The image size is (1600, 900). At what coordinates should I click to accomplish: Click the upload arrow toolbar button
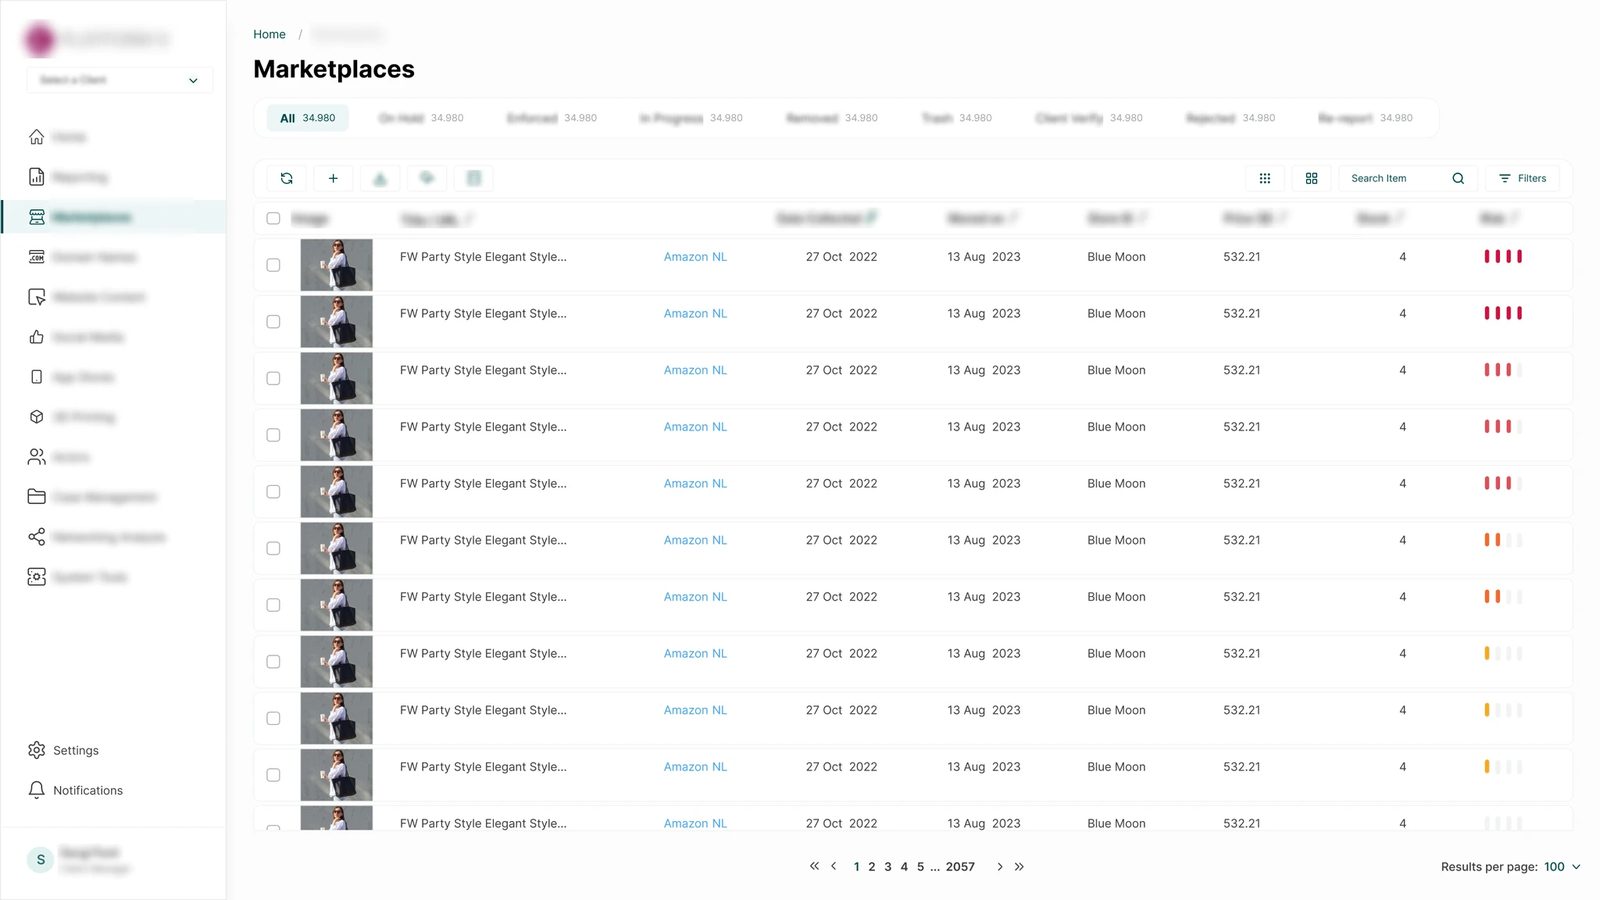(x=380, y=178)
